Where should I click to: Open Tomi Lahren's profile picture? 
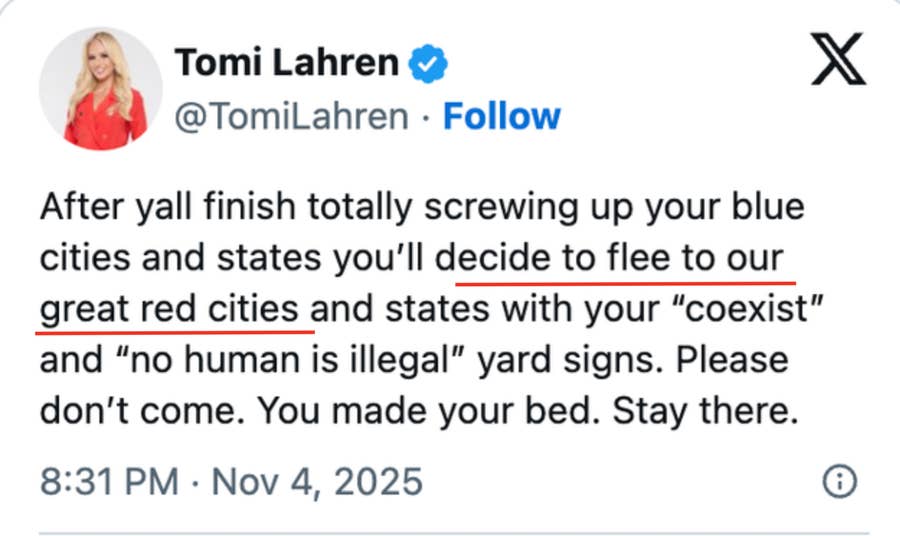(x=100, y=89)
